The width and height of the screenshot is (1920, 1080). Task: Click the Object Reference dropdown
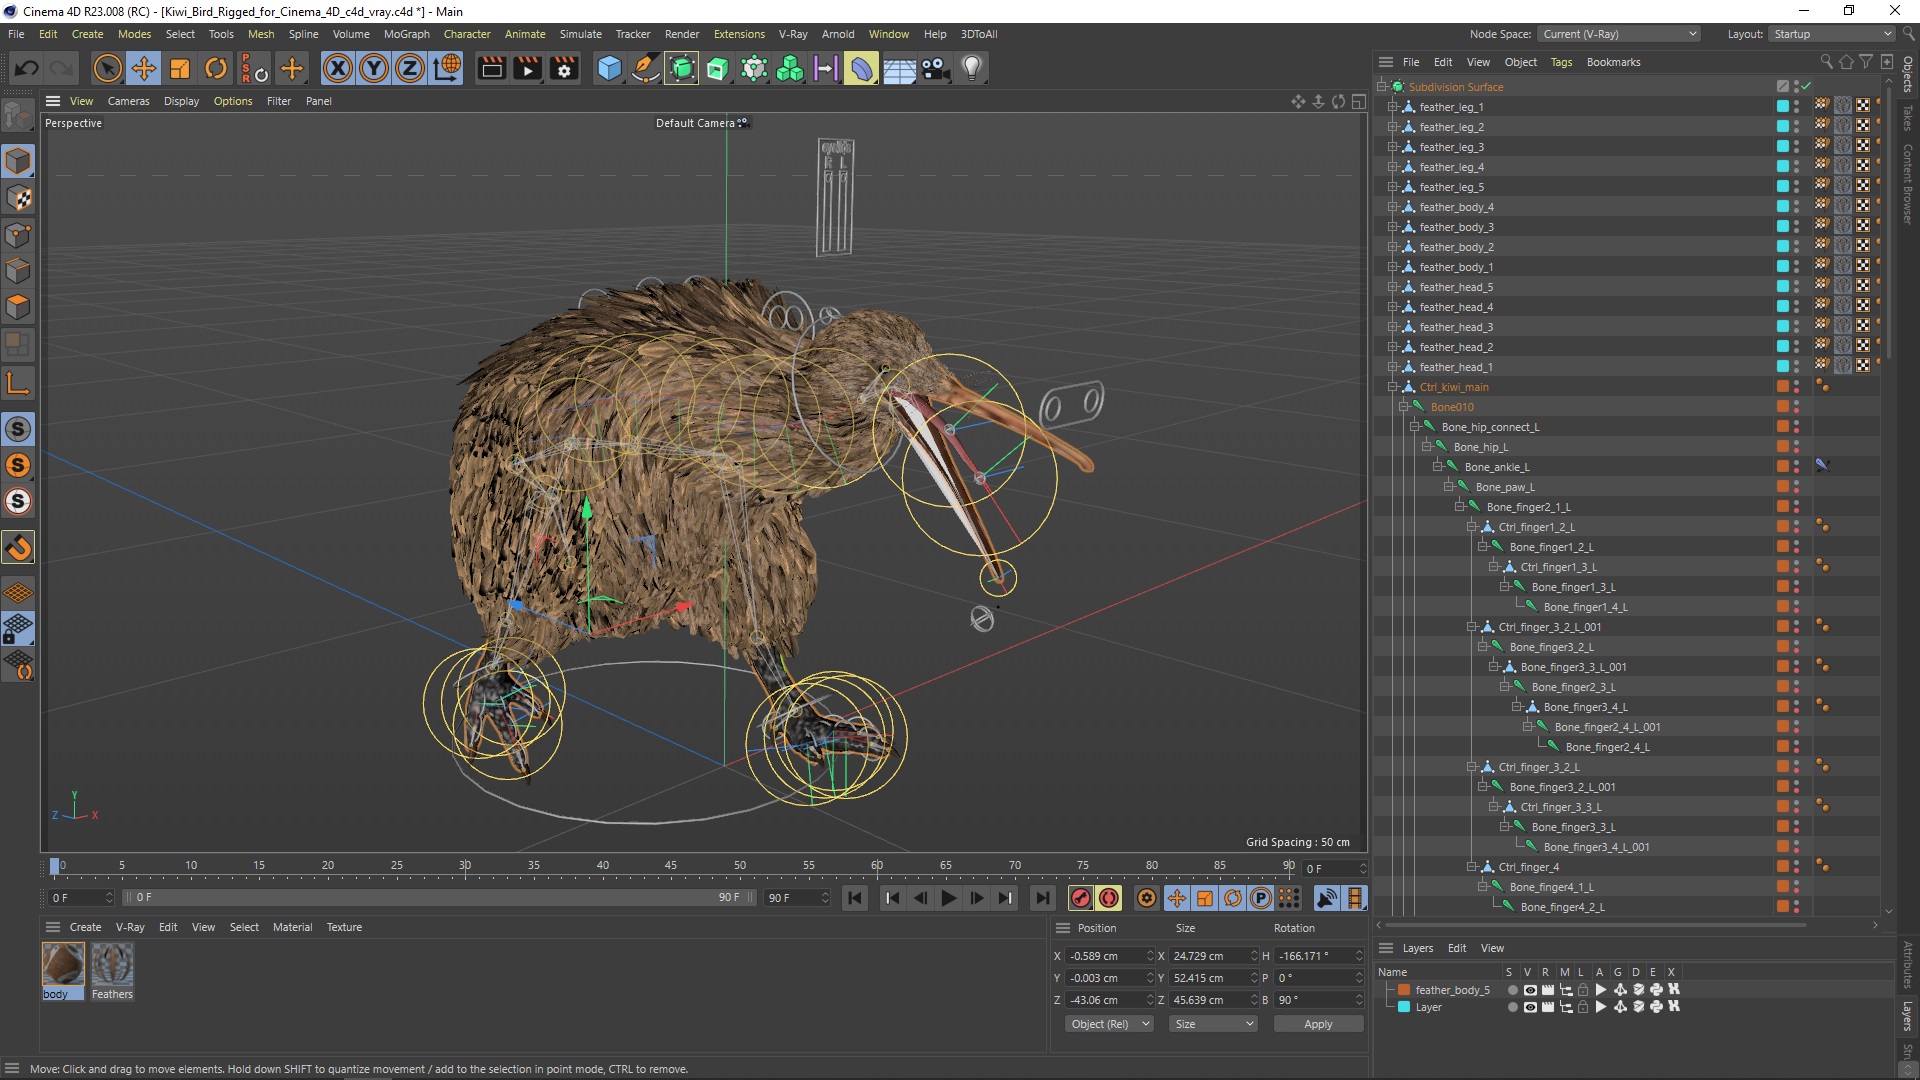tap(1109, 1023)
